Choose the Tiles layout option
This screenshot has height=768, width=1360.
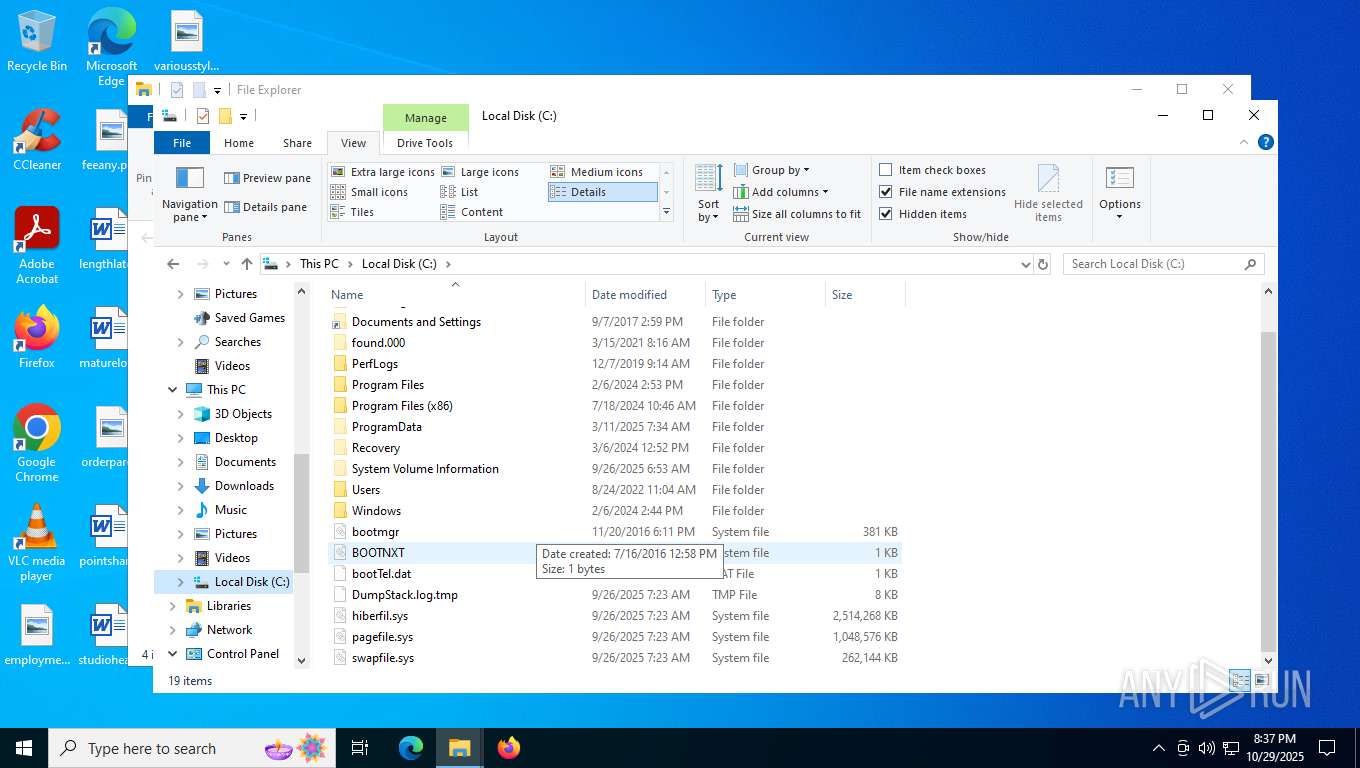(352, 212)
